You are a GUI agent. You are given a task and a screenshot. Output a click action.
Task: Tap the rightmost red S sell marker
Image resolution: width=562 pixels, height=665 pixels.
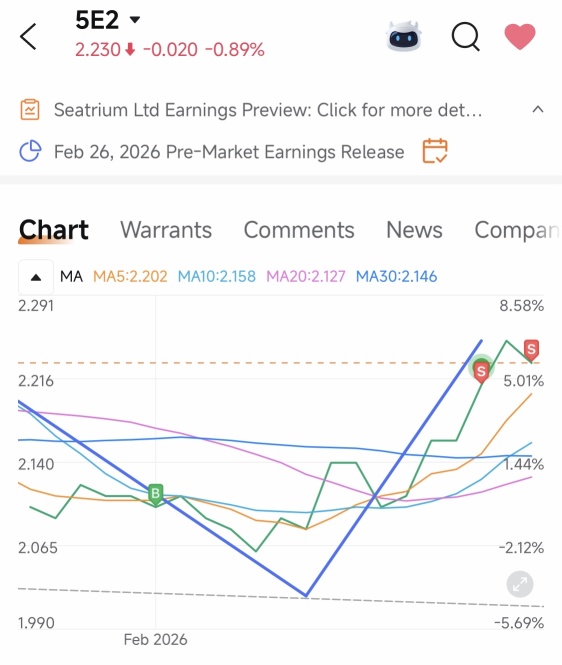531,351
